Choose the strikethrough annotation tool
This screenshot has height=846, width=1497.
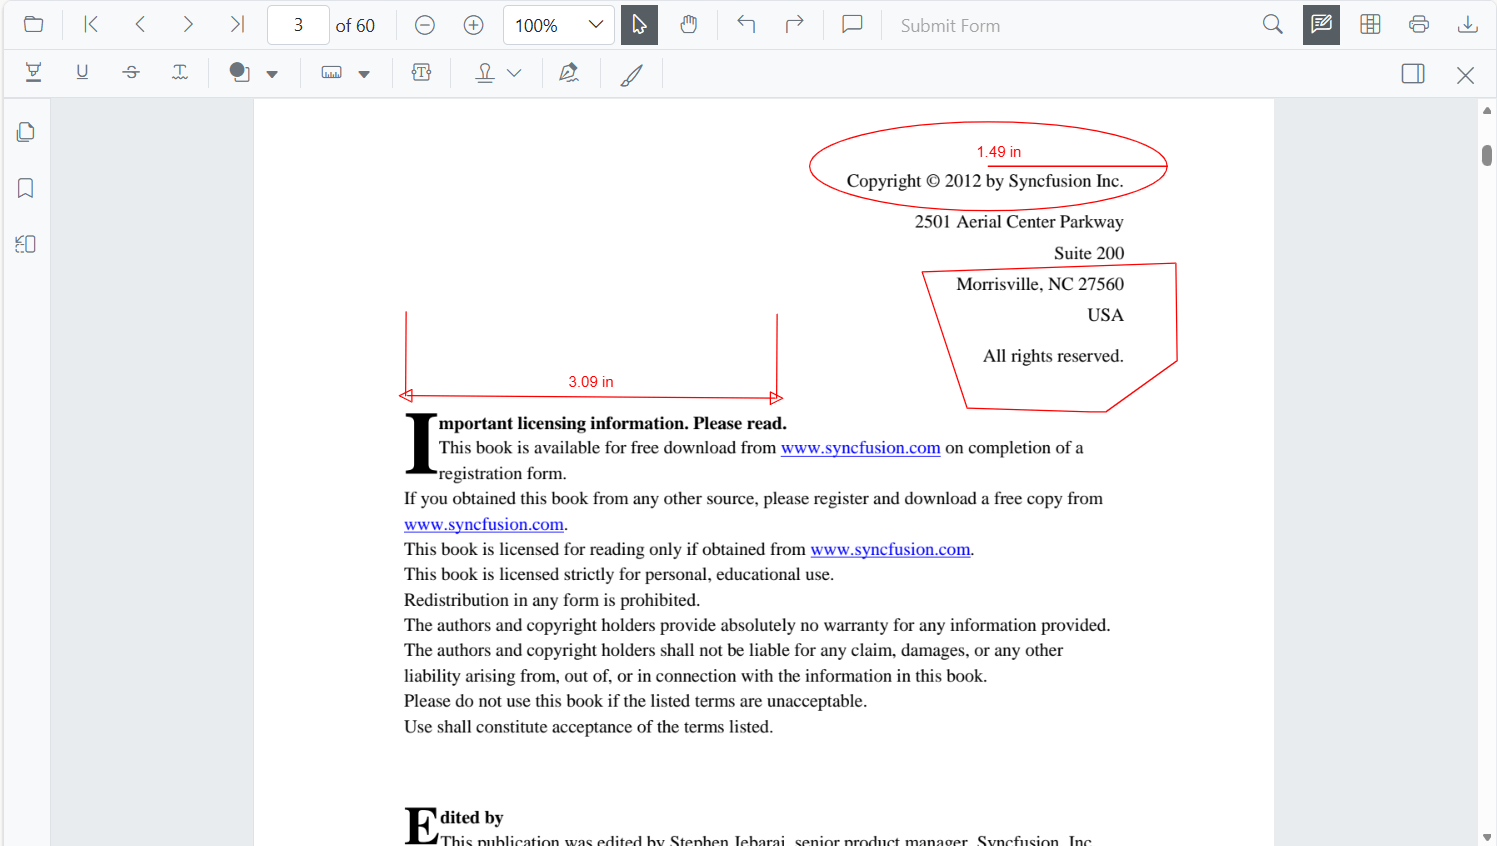click(x=131, y=73)
